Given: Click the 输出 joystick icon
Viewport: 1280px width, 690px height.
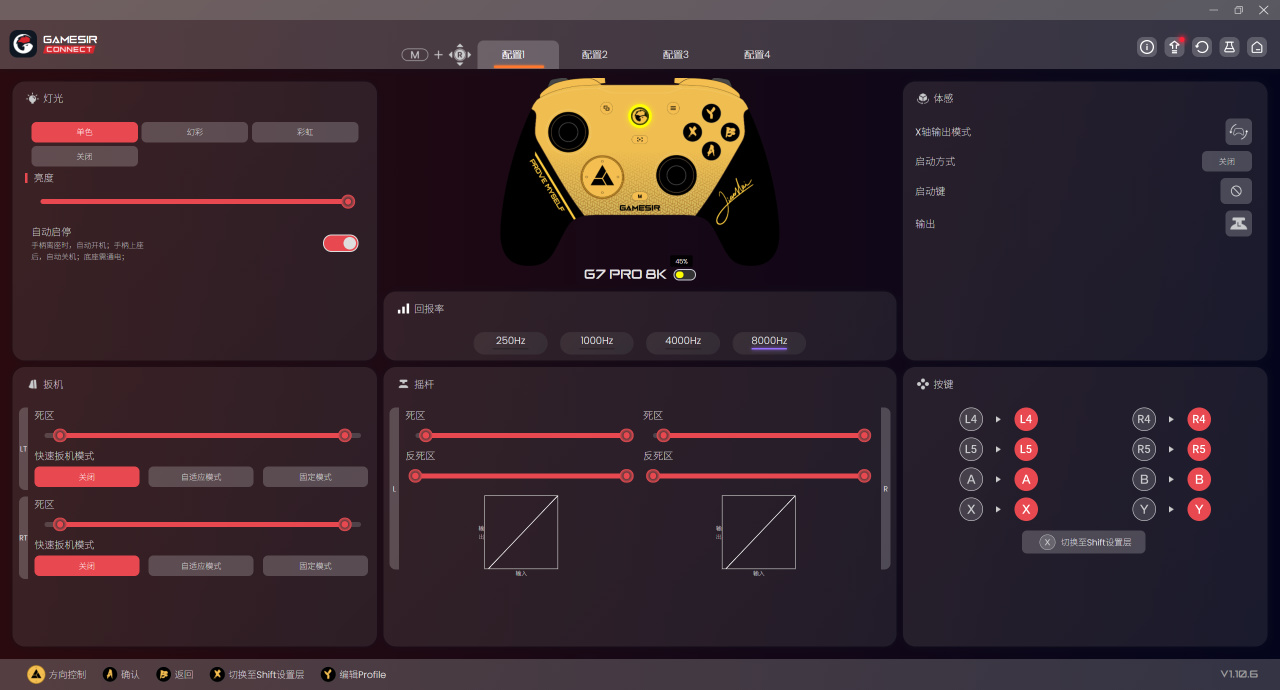Looking at the screenshot, I should pos(1239,223).
